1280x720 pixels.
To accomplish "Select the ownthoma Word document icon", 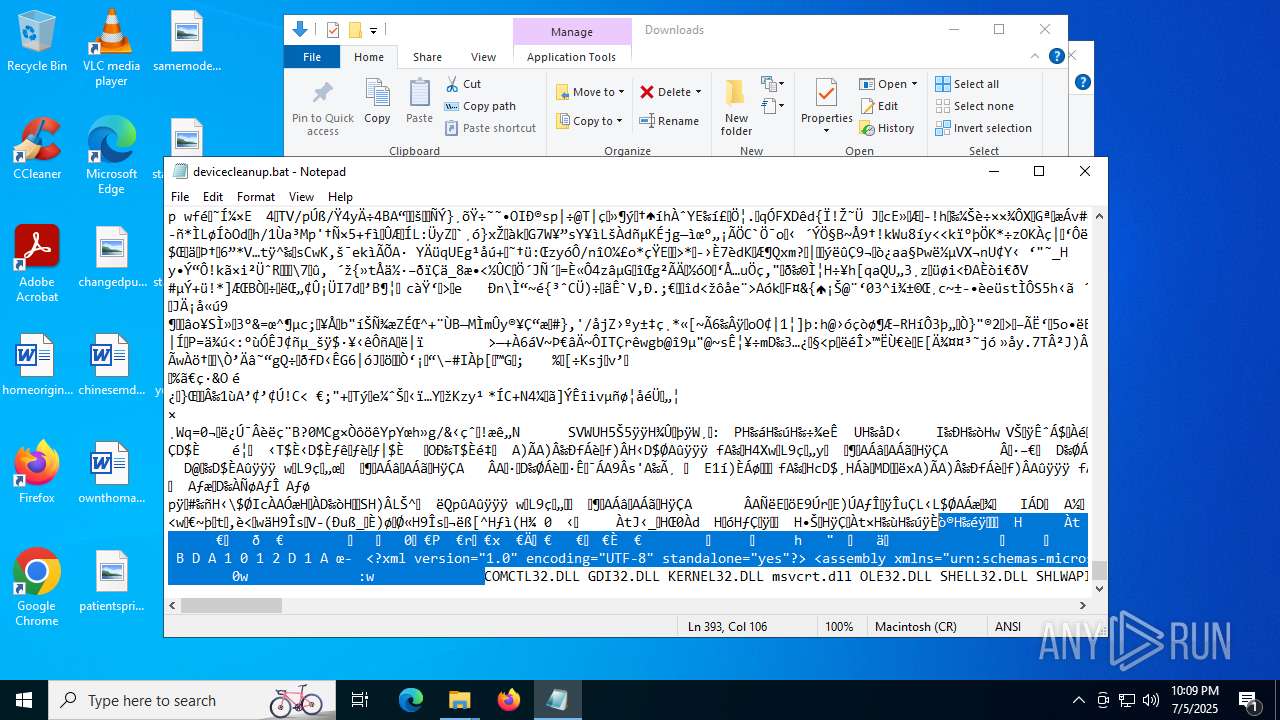I will point(111,472).
